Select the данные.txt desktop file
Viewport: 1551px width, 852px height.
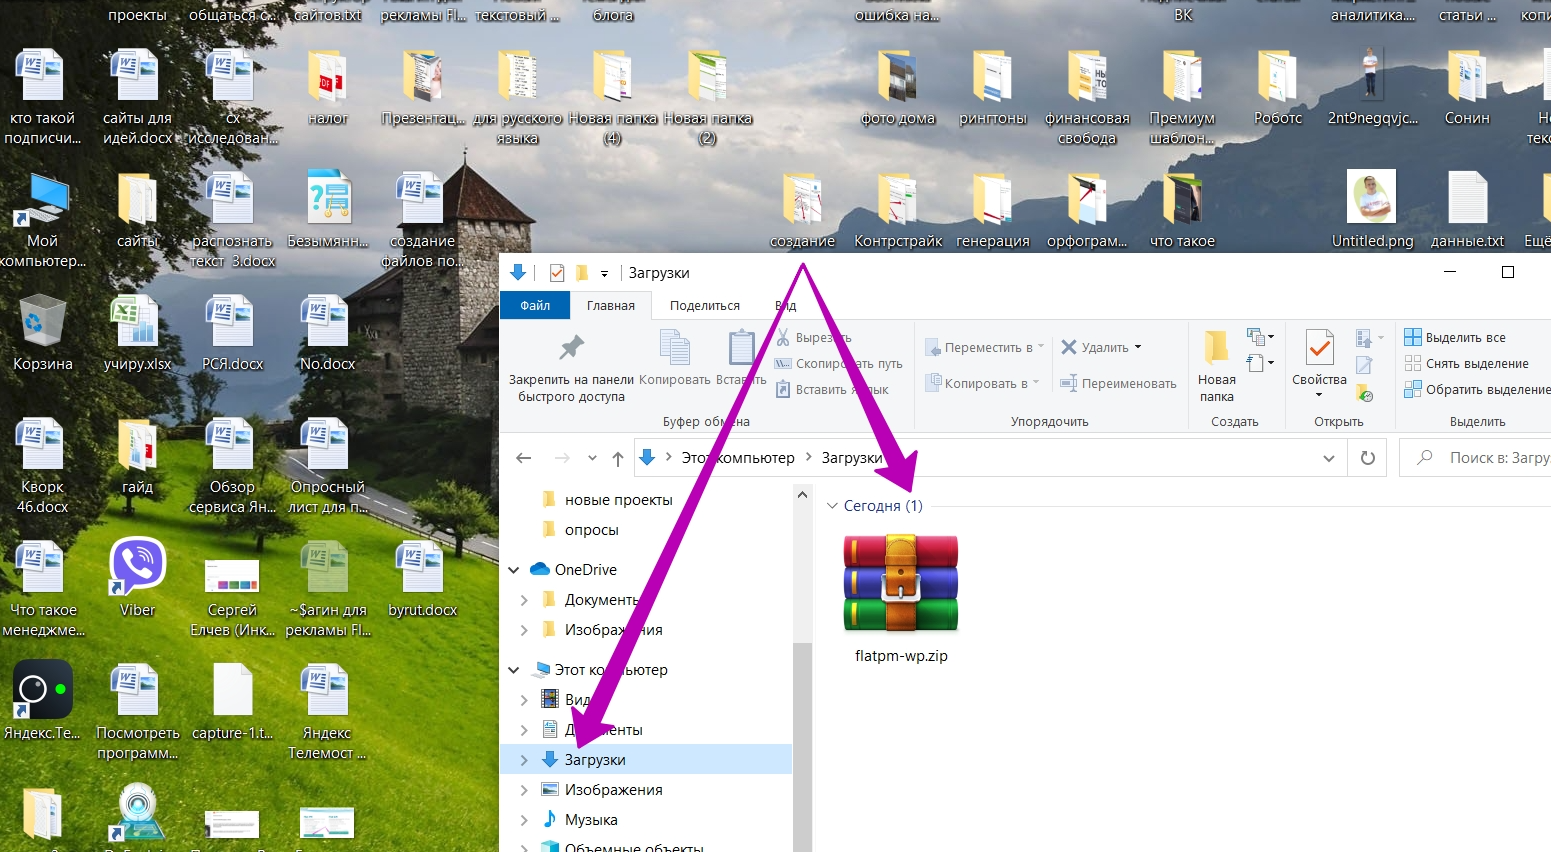[1467, 210]
